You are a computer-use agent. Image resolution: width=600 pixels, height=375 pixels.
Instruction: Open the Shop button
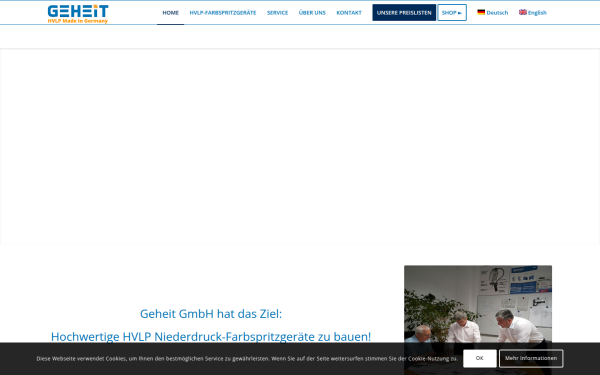452,13
